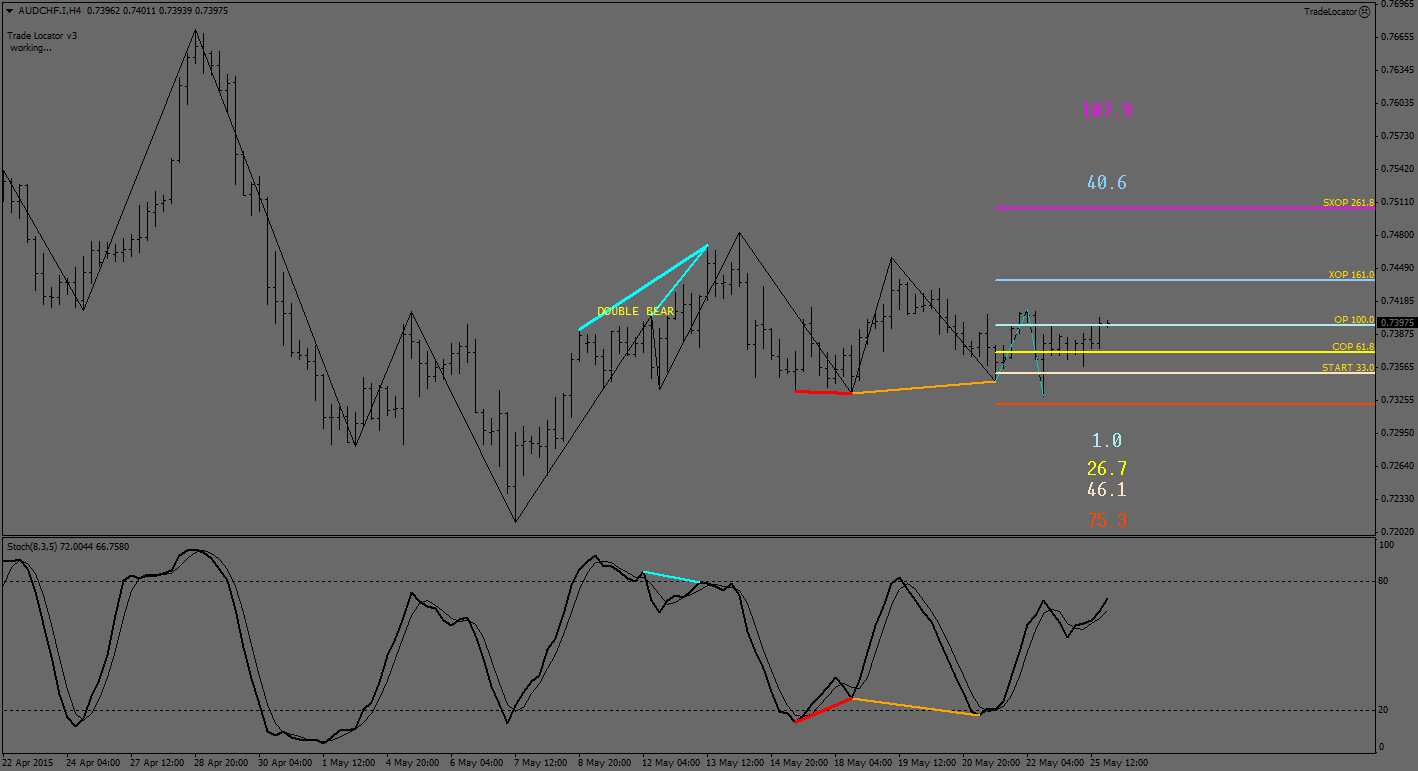Click the Trade Locator v3 status text
This screenshot has height=771, width=1418.
tap(42, 36)
